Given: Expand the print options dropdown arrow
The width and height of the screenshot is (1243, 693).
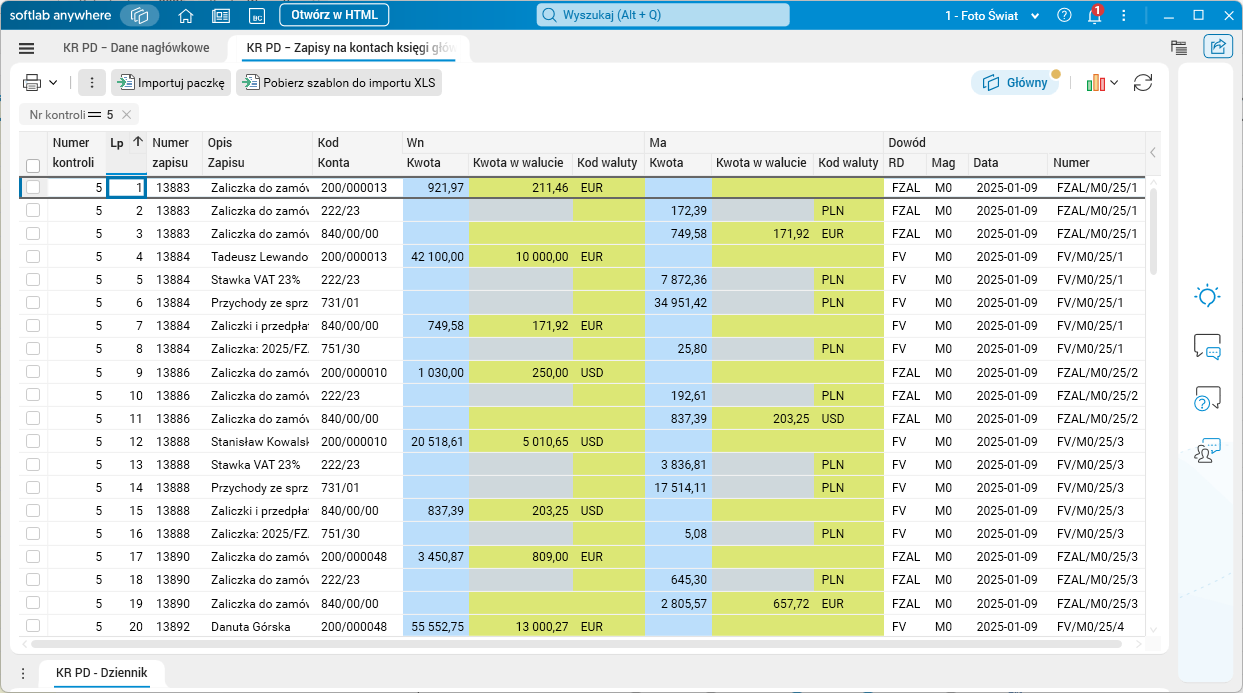Looking at the screenshot, I should 53,83.
